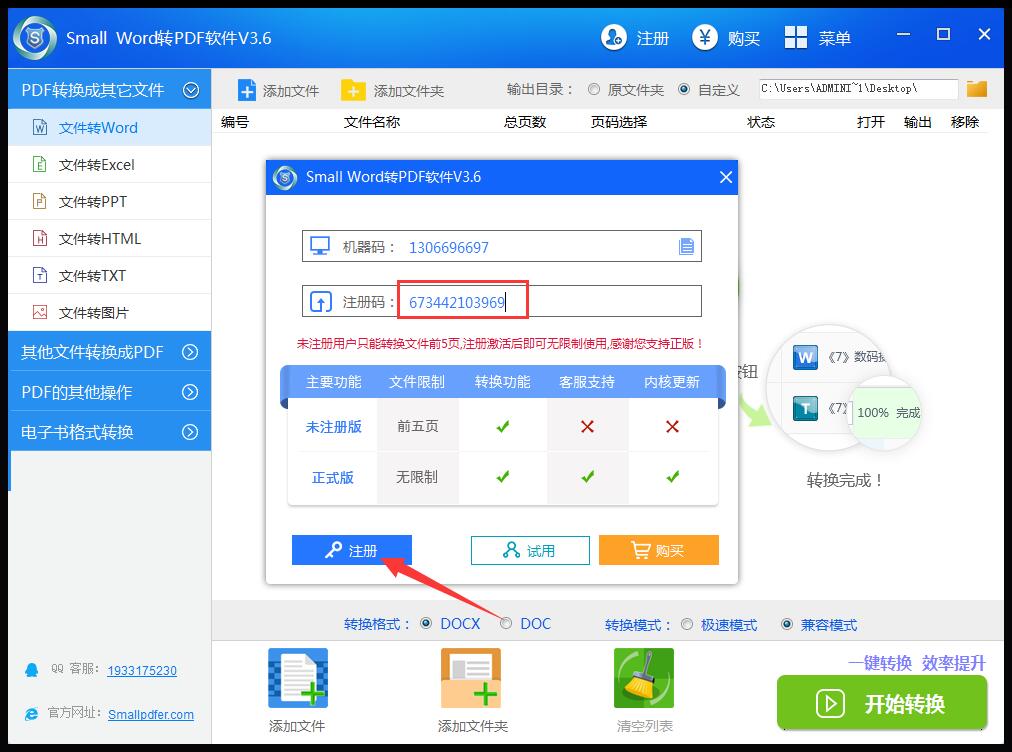
Task: Select 文件转Excel in the sidebar
Action: point(96,165)
